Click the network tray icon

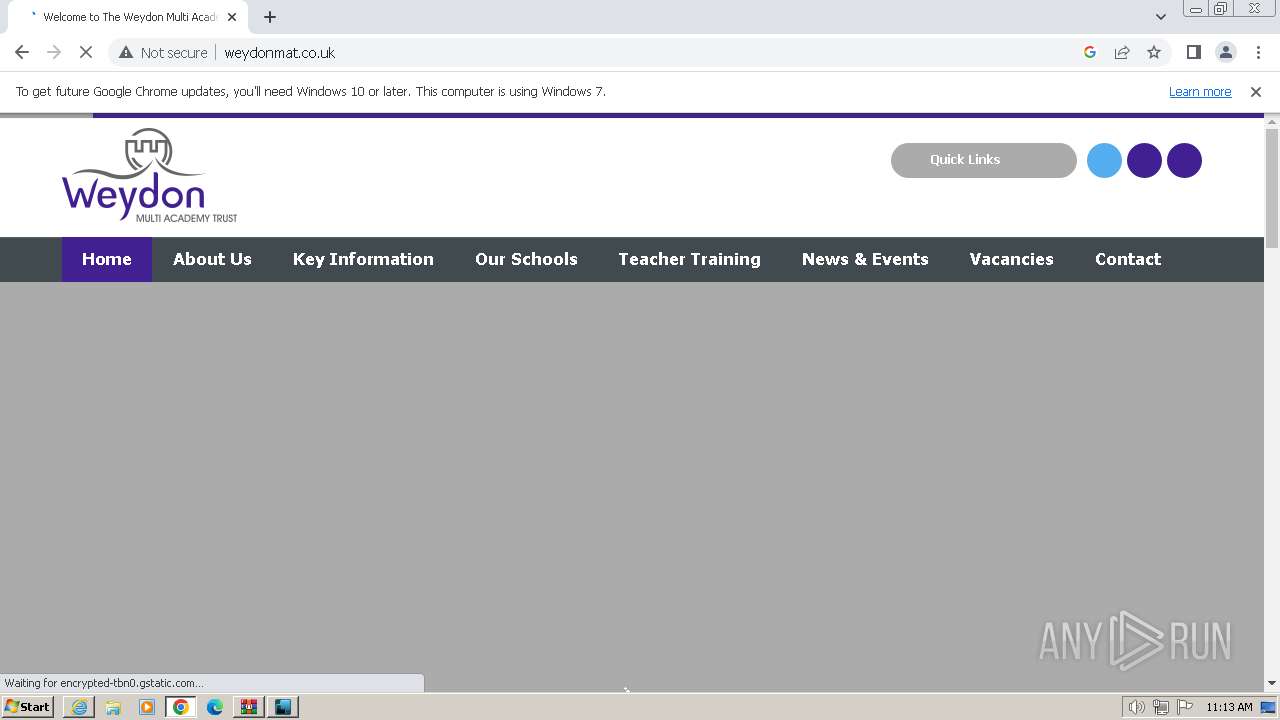tap(1161, 707)
